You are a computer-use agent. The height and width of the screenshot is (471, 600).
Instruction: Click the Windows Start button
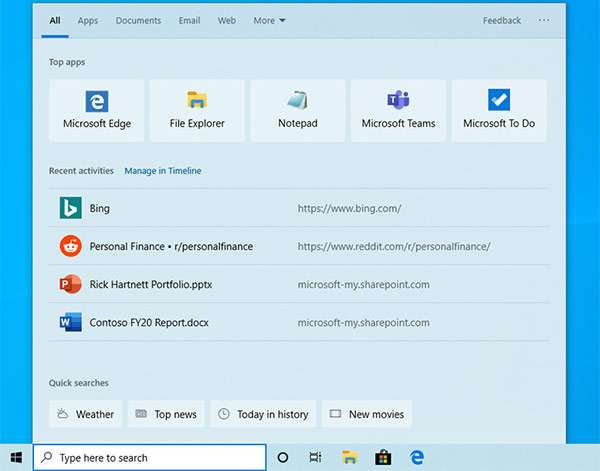[x=16, y=457]
